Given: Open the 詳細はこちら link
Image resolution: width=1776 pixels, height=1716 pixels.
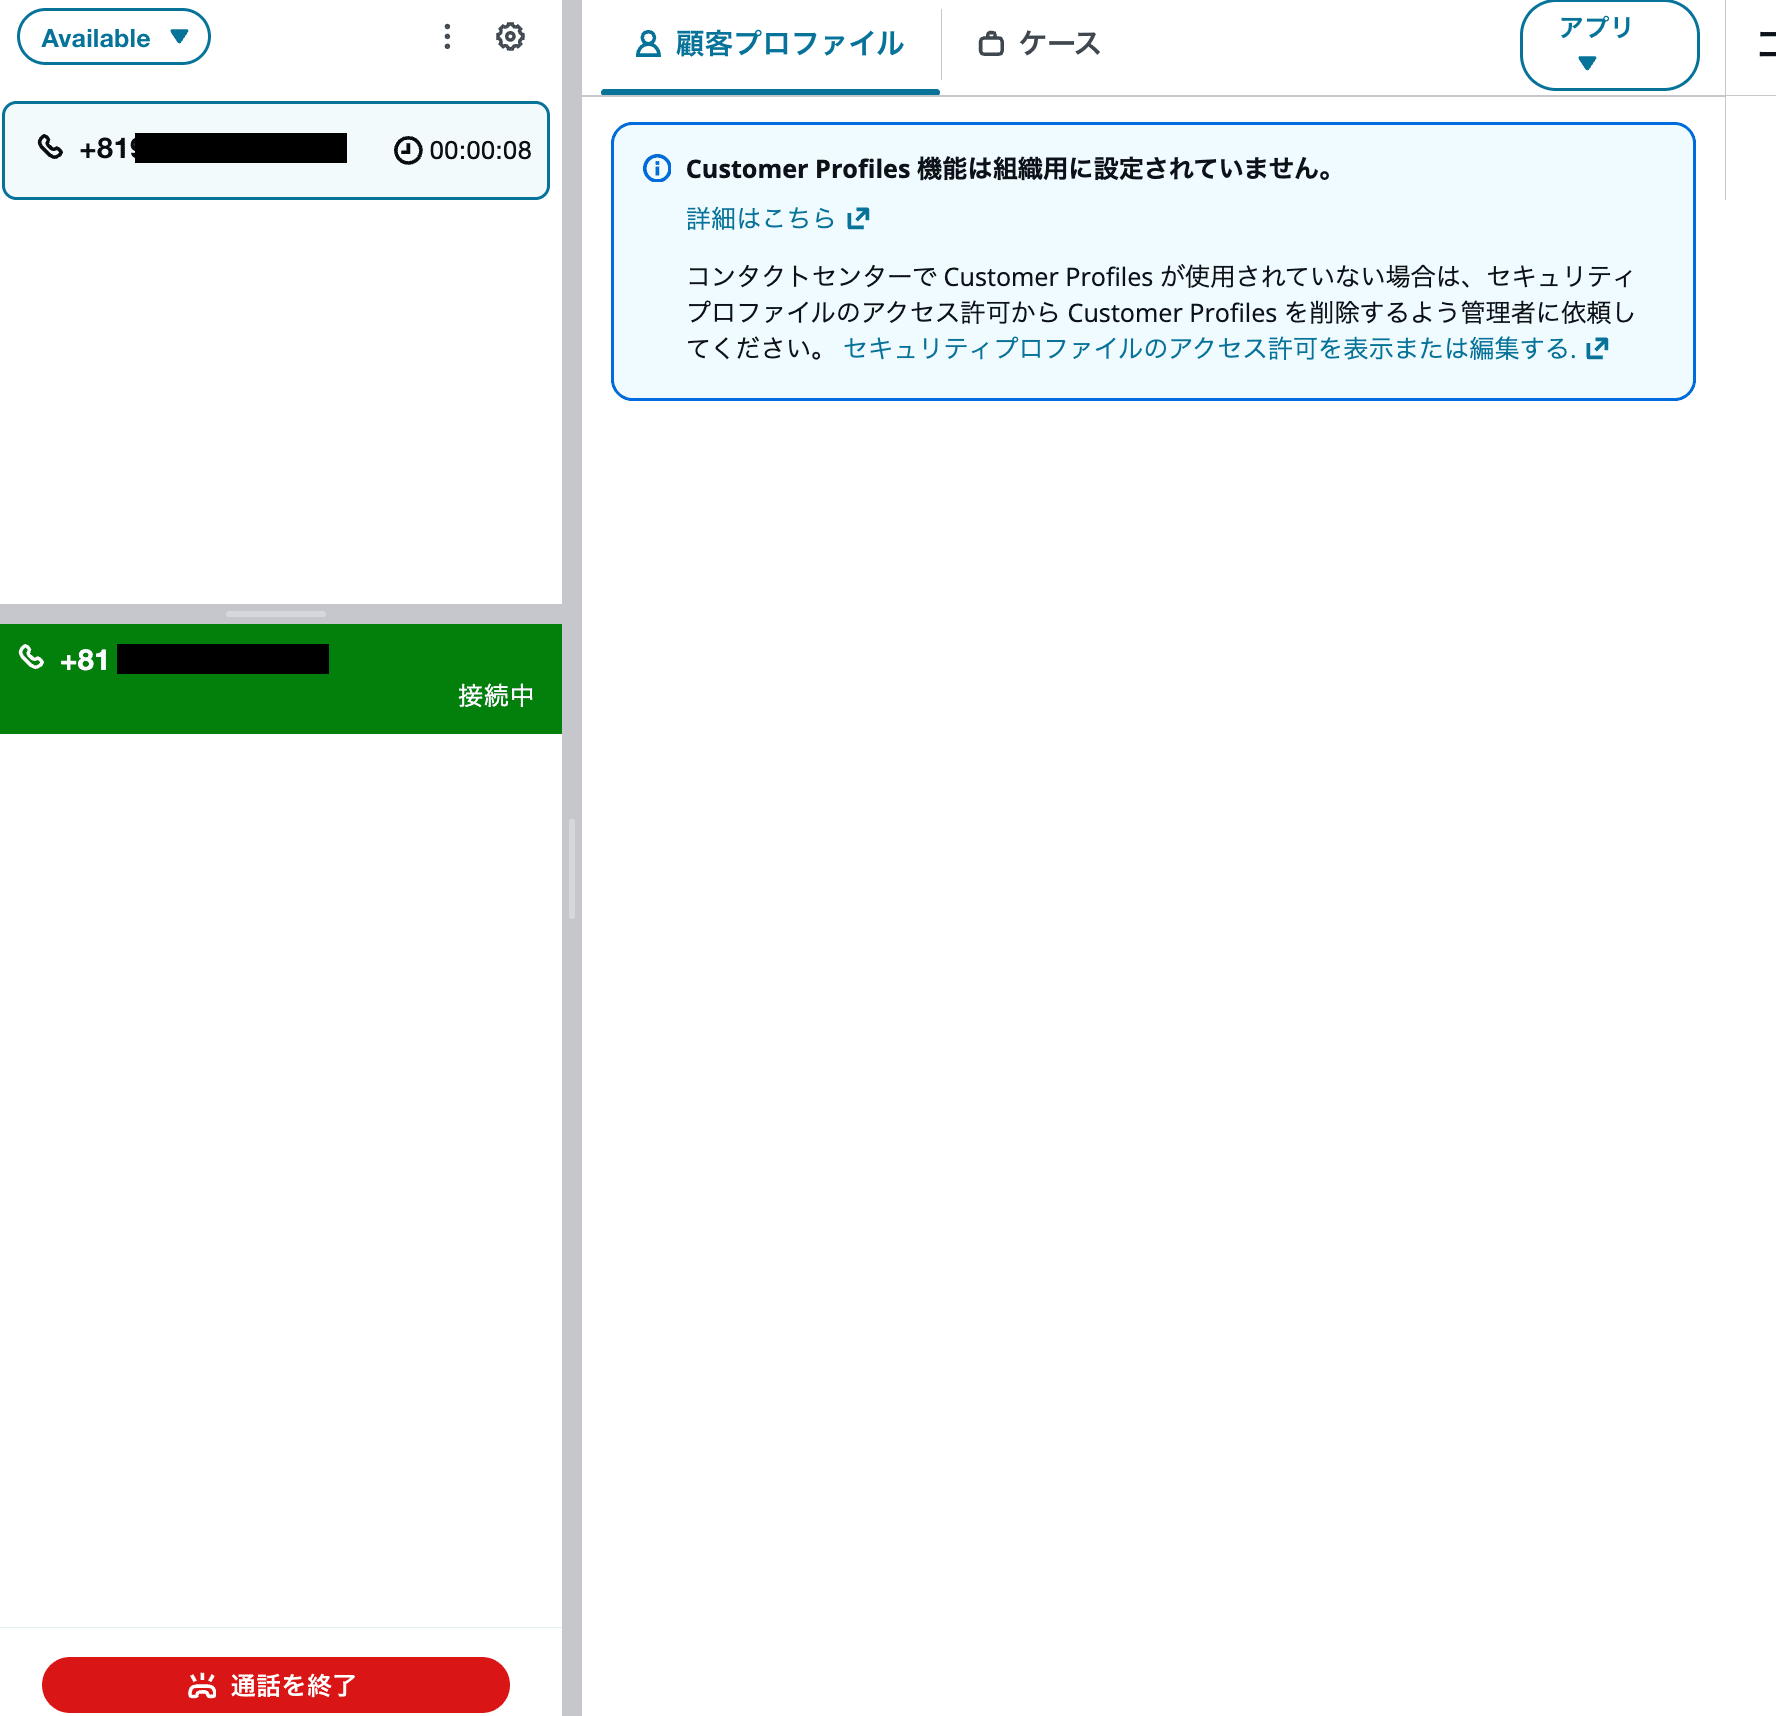Looking at the screenshot, I should [761, 218].
